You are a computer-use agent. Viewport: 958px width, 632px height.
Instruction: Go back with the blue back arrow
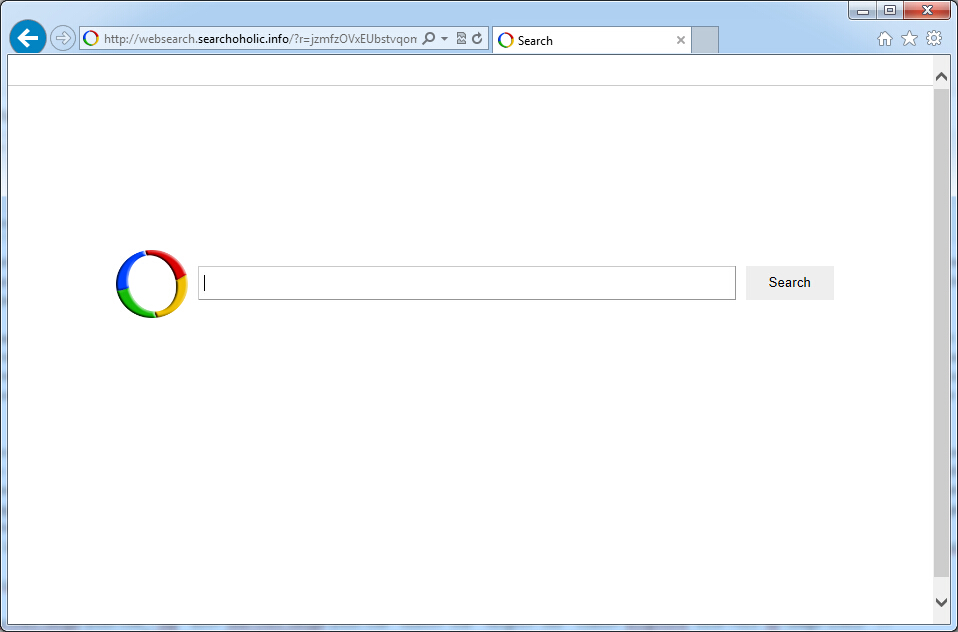point(28,38)
